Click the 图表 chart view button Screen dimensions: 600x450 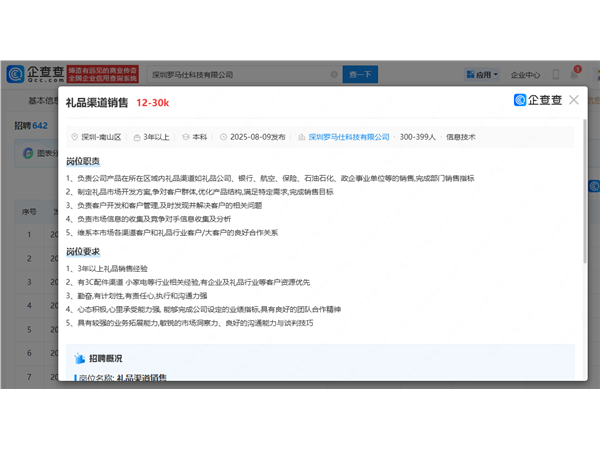[x=40, y=153]
